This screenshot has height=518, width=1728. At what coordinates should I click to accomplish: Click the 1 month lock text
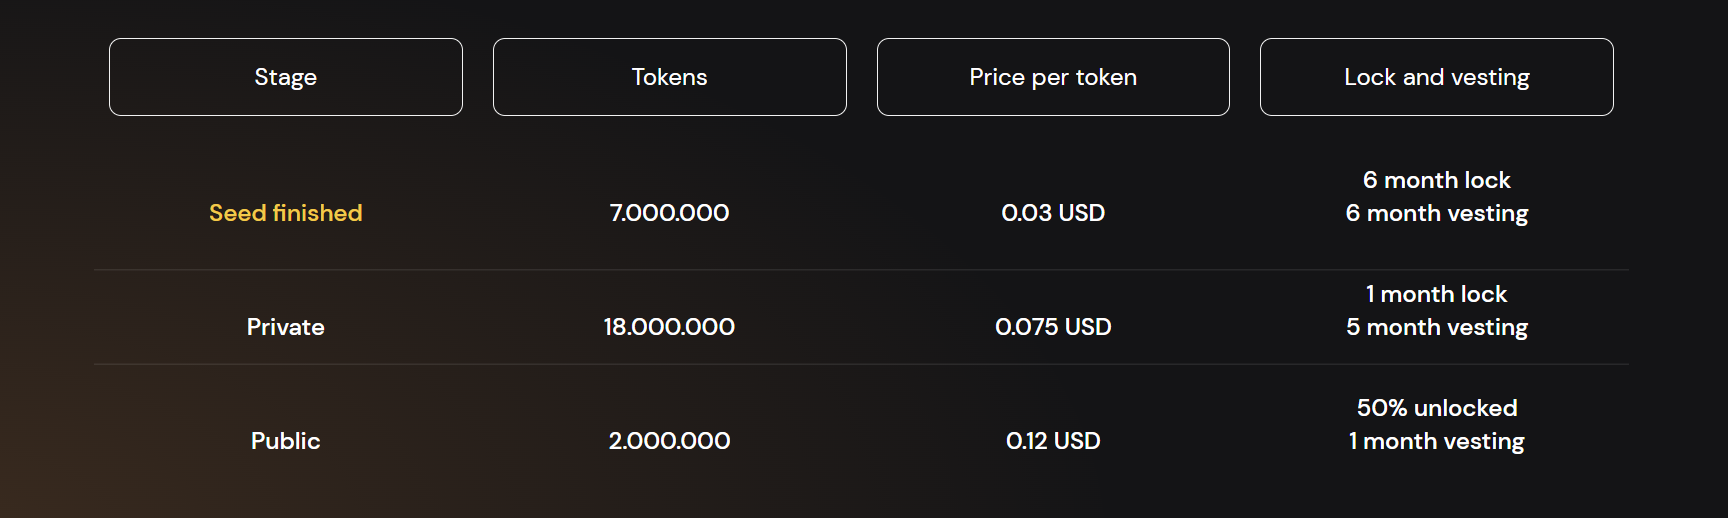point(1436,294)
